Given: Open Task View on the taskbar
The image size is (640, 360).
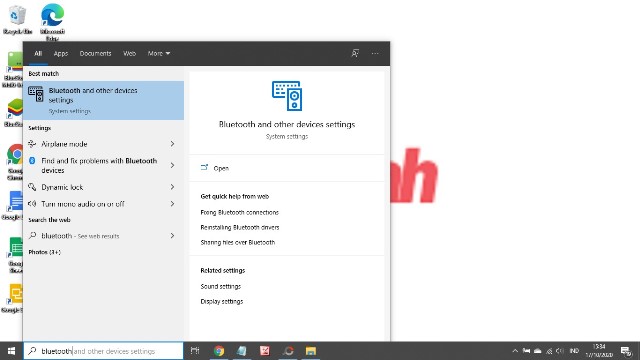Looking at the screenshot, I should [x=195, y=351].
